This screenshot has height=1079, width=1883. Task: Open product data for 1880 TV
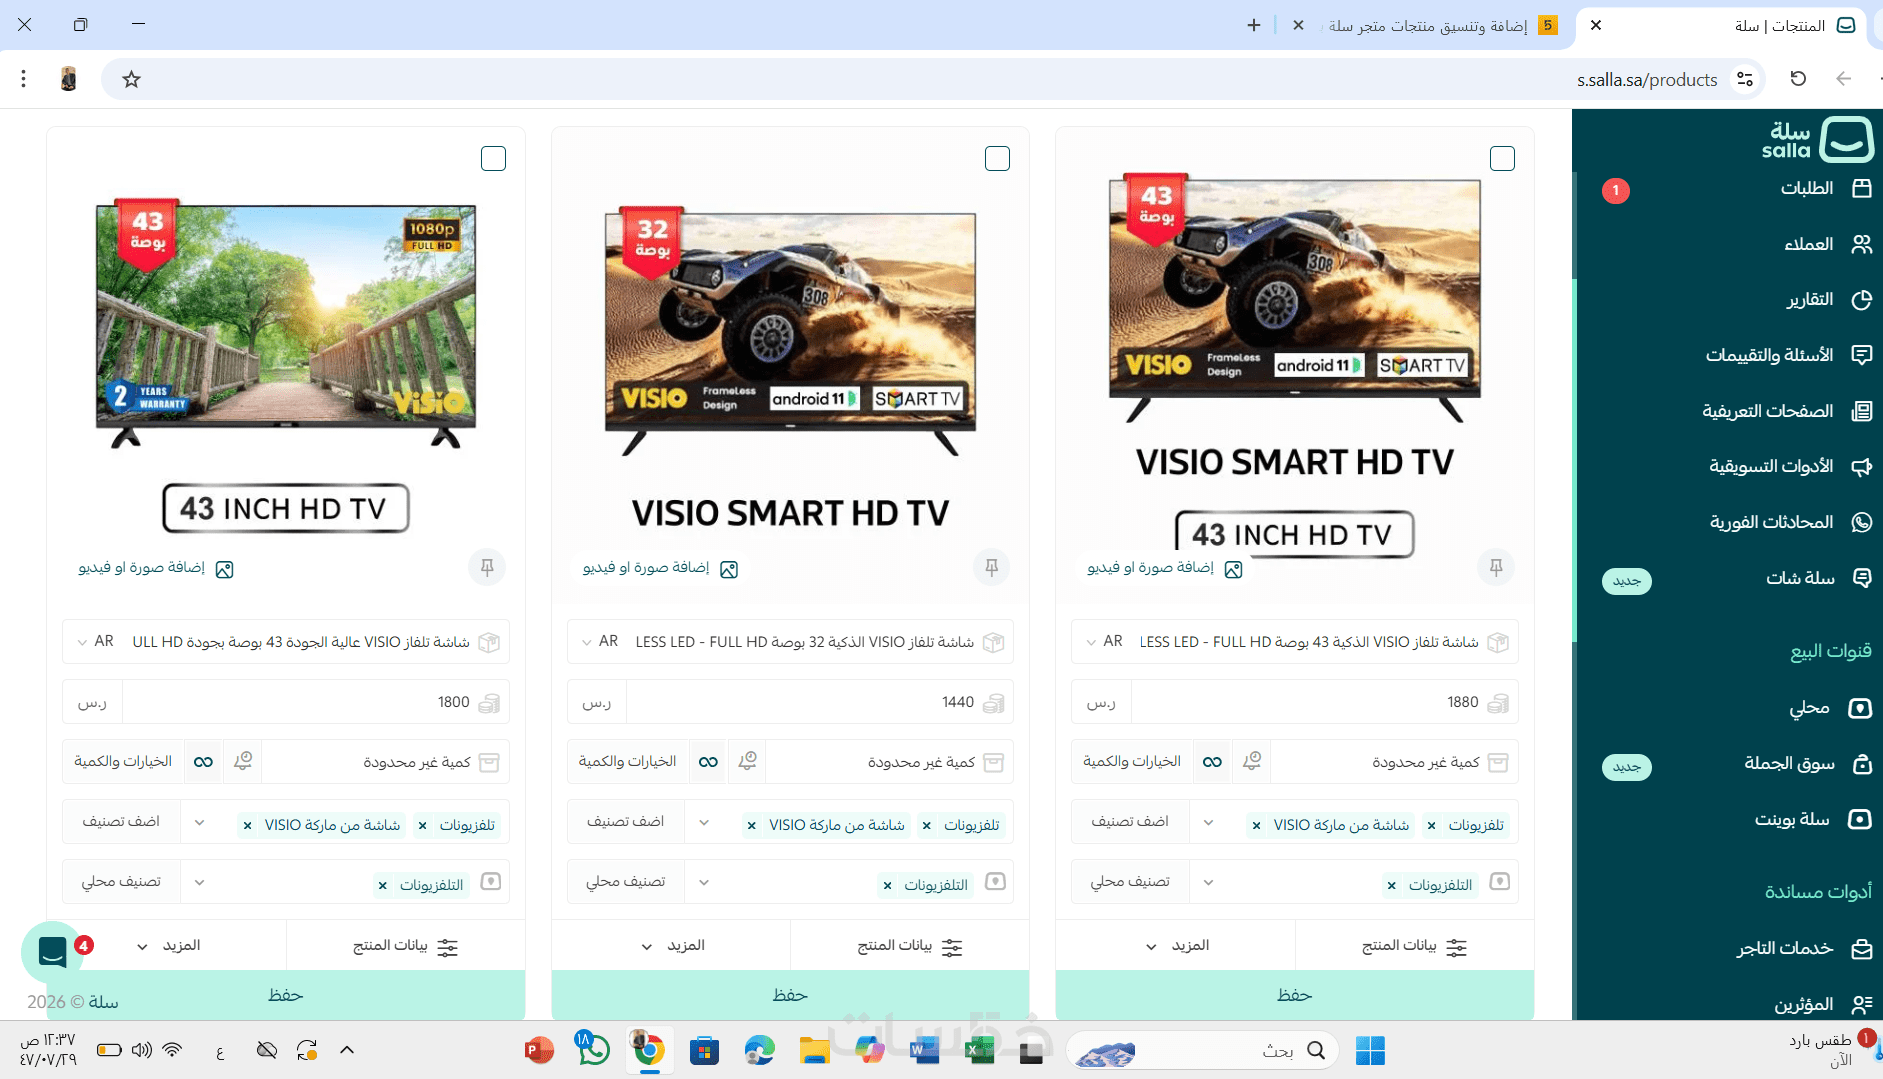pyautogui.click(x=1414, y=946)
